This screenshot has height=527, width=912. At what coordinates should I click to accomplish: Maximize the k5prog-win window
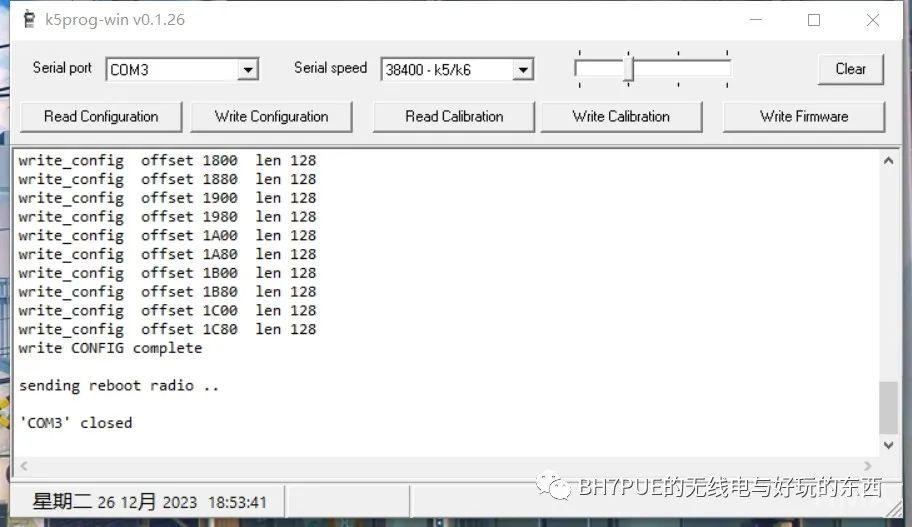(814, 20)
